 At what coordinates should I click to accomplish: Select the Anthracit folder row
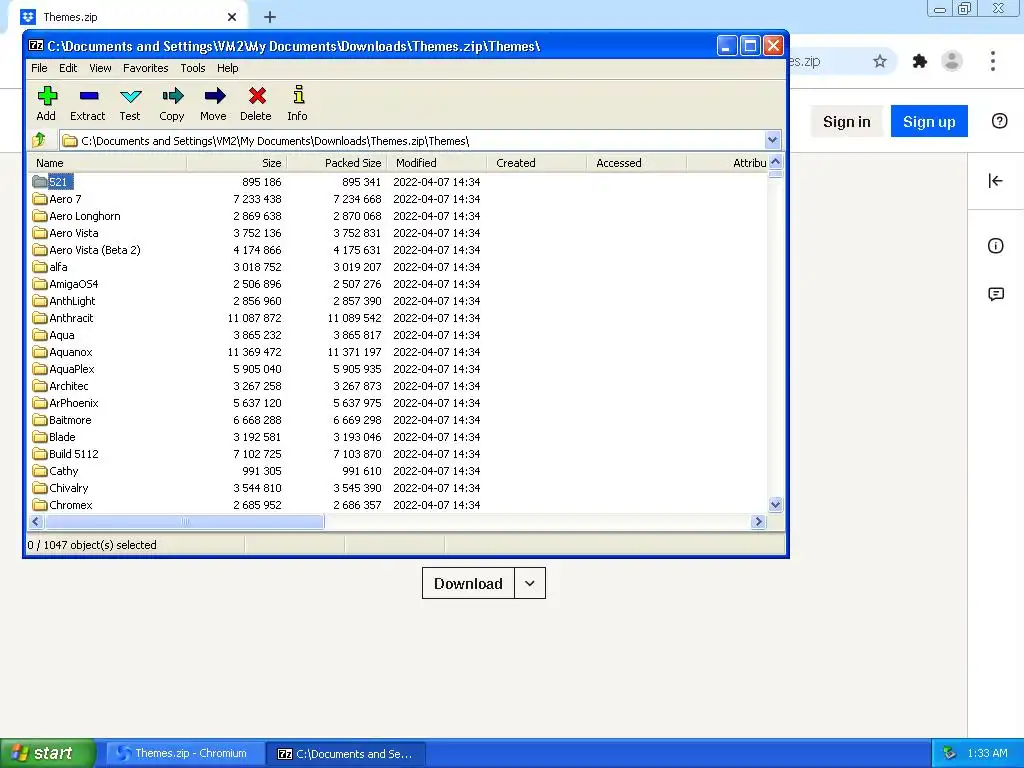pyautogui.click(x=398, y=317)
